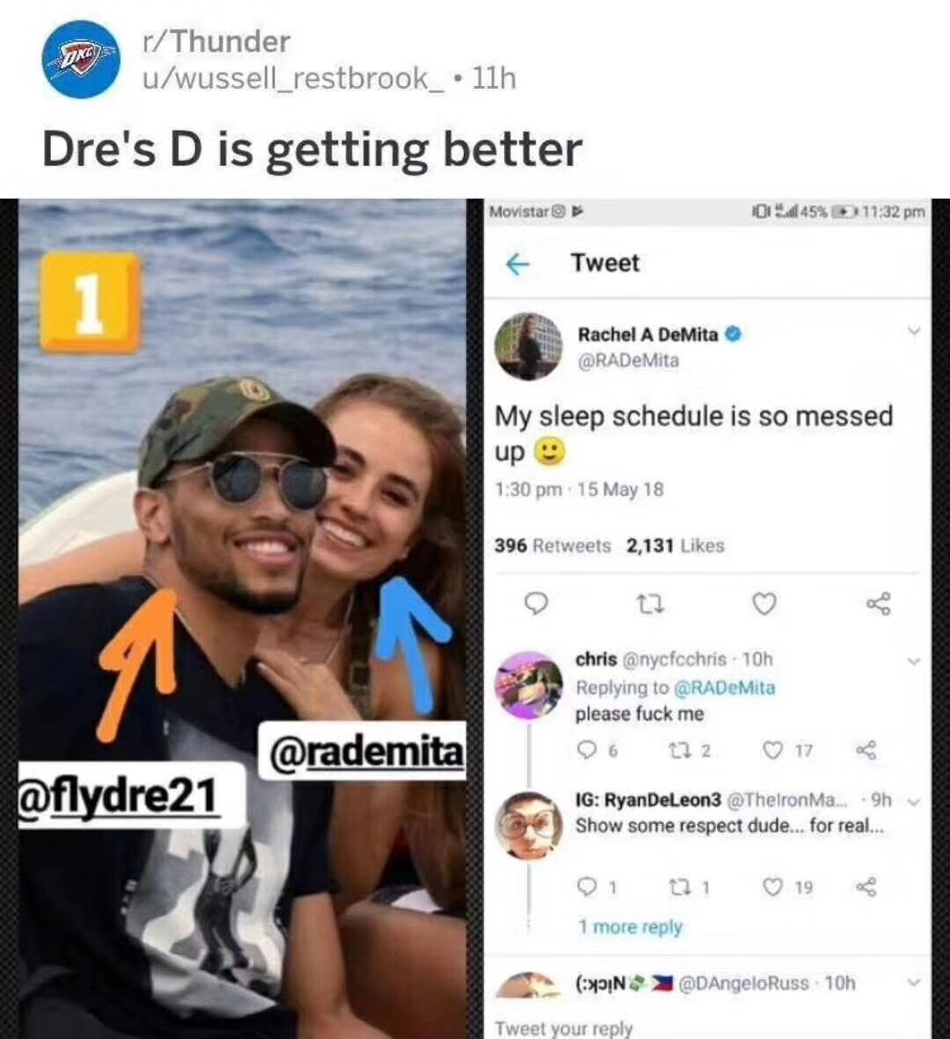Screen dimensions: 950x1039
Task: Show 1 more reply
Action: coord(630,926)
